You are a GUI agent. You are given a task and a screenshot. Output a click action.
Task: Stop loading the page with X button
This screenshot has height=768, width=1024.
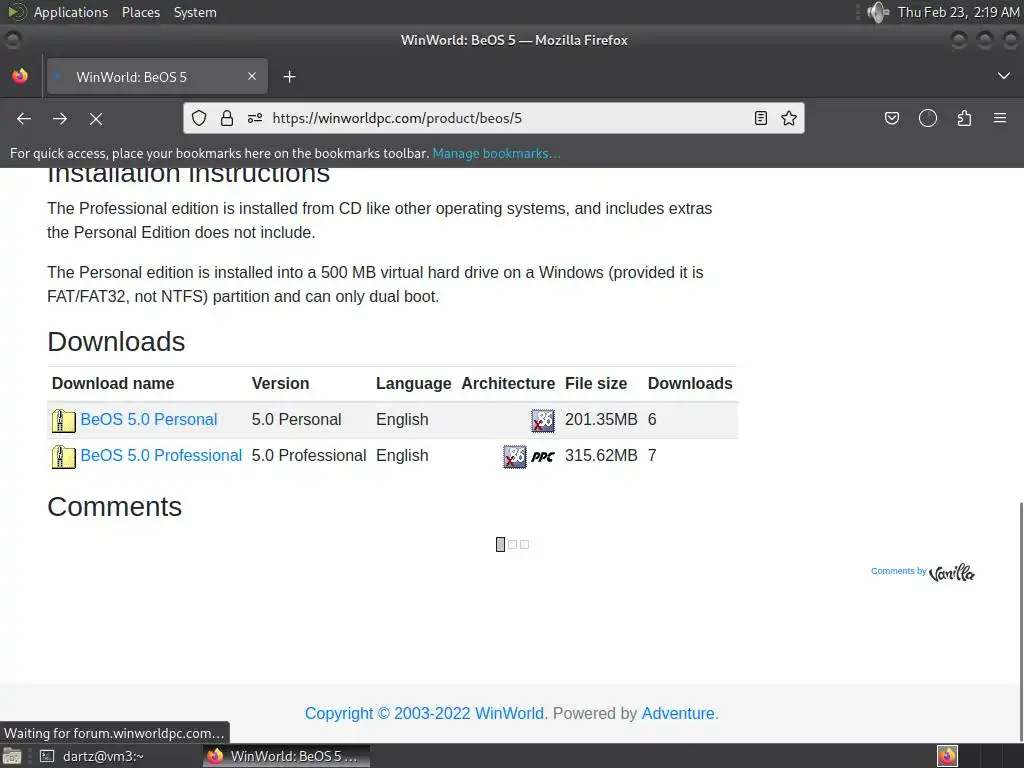click(x=96, y=118)
